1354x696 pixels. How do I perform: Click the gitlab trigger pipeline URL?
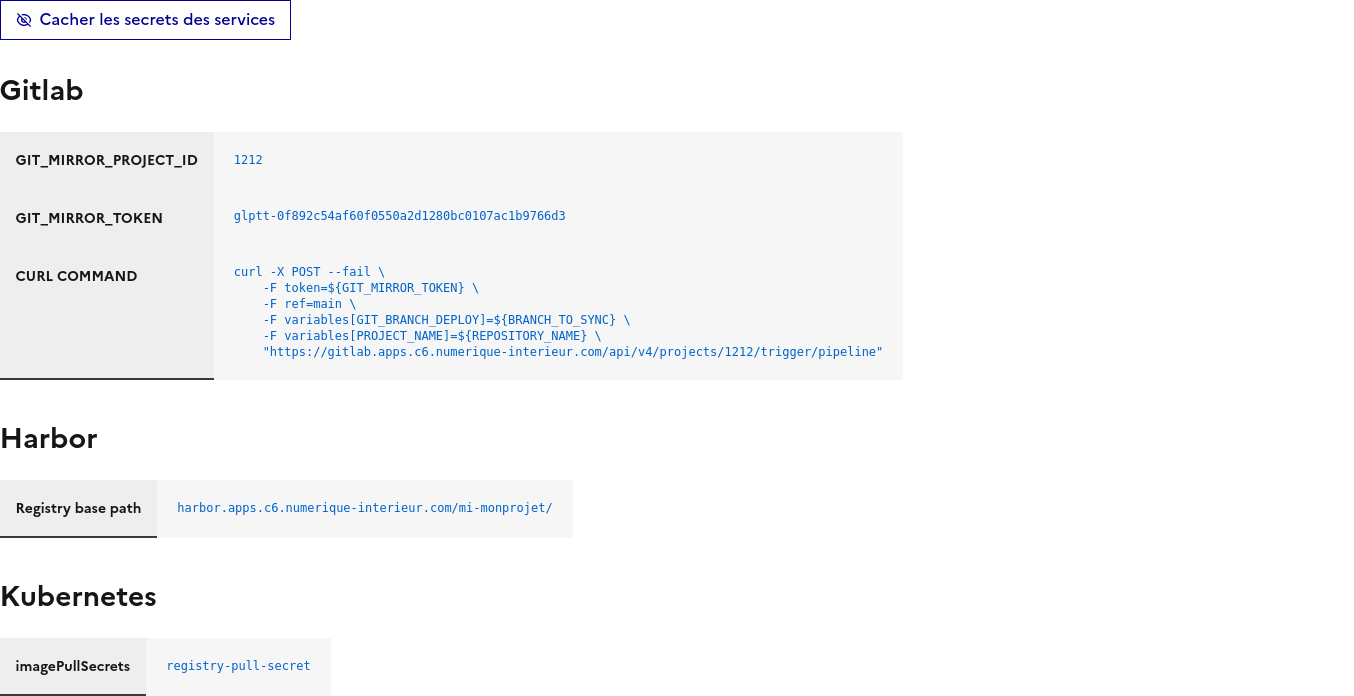572,352
